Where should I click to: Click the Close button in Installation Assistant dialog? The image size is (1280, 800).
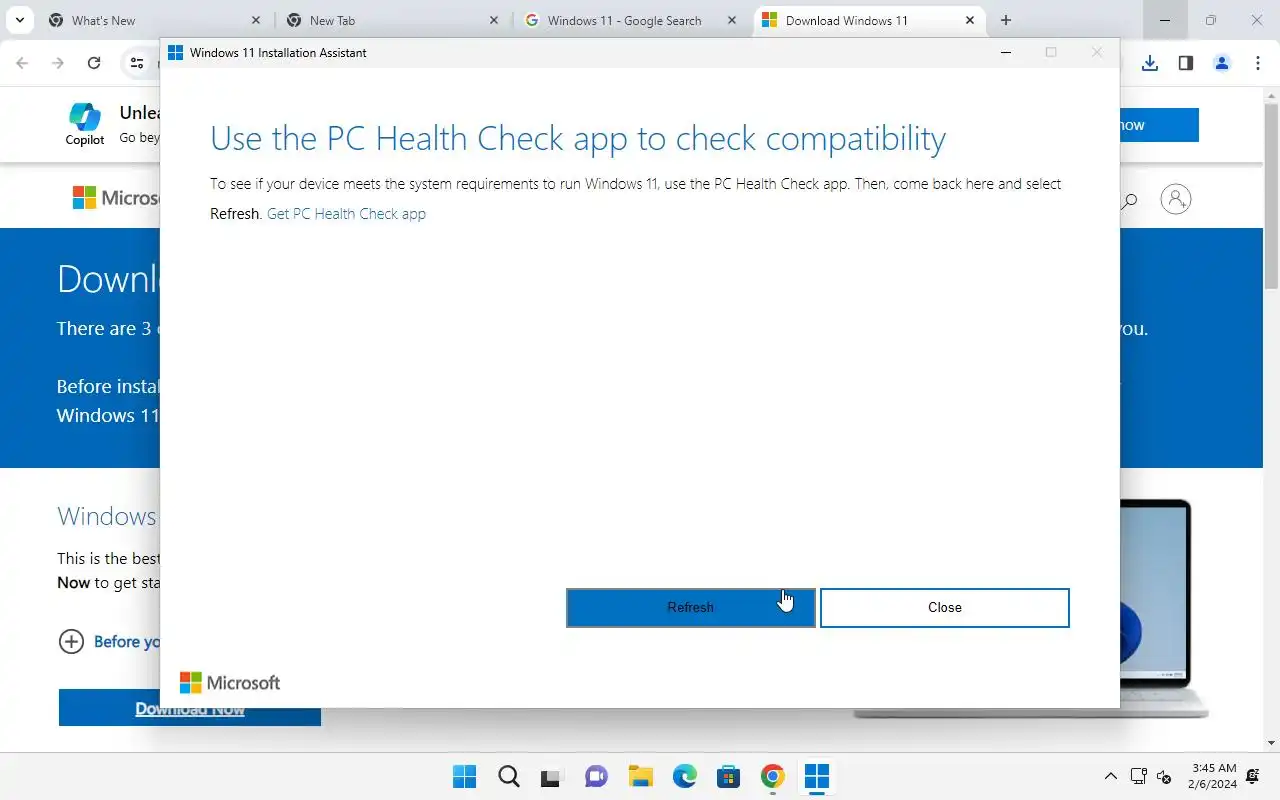click(944, 607)
